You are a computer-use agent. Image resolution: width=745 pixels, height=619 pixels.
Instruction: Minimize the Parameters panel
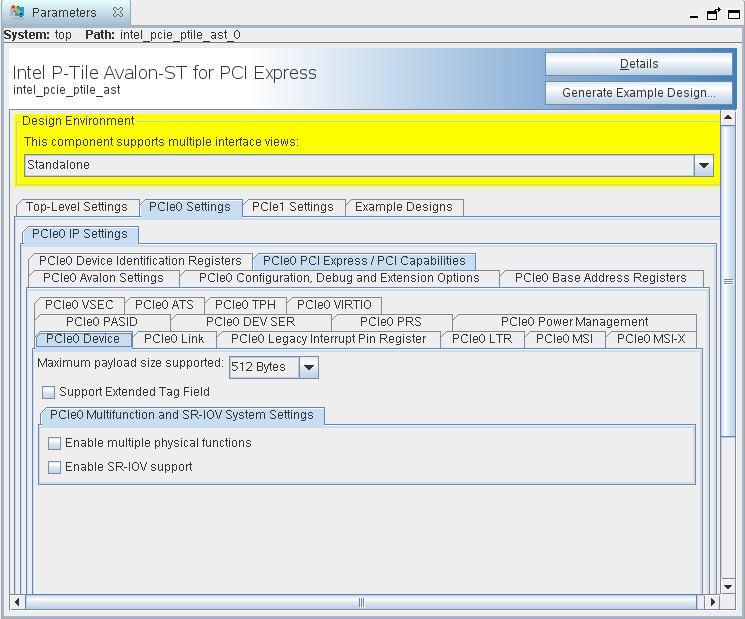coord(694,16)
